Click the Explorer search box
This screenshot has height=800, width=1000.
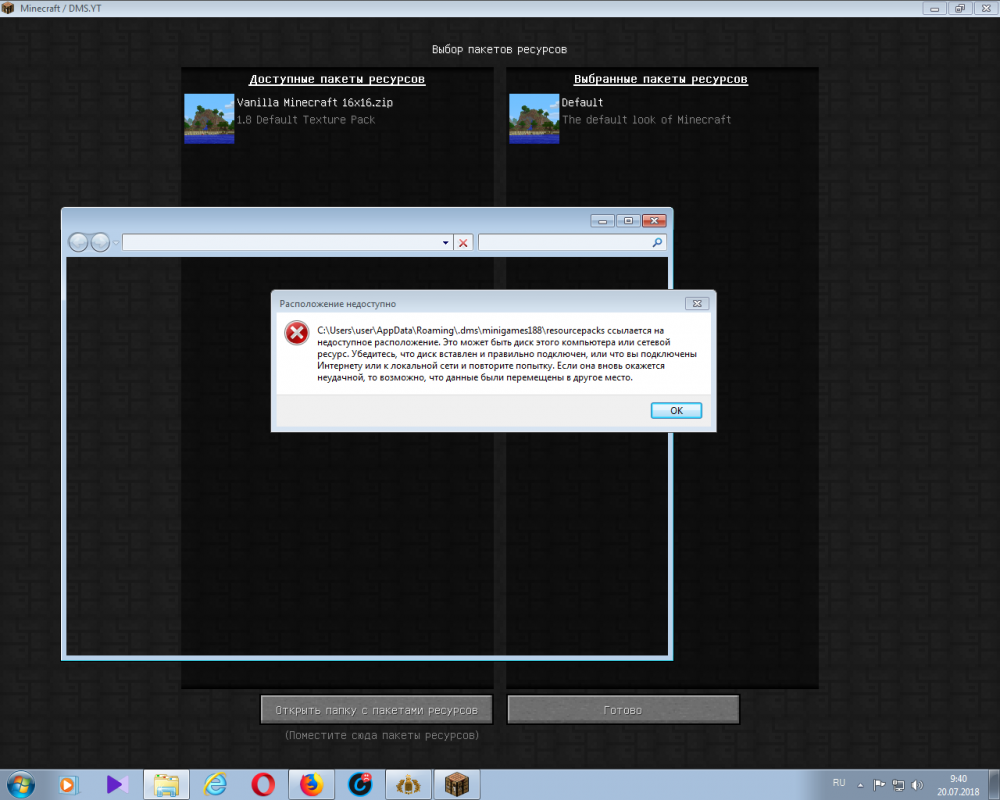click(565, 242)
